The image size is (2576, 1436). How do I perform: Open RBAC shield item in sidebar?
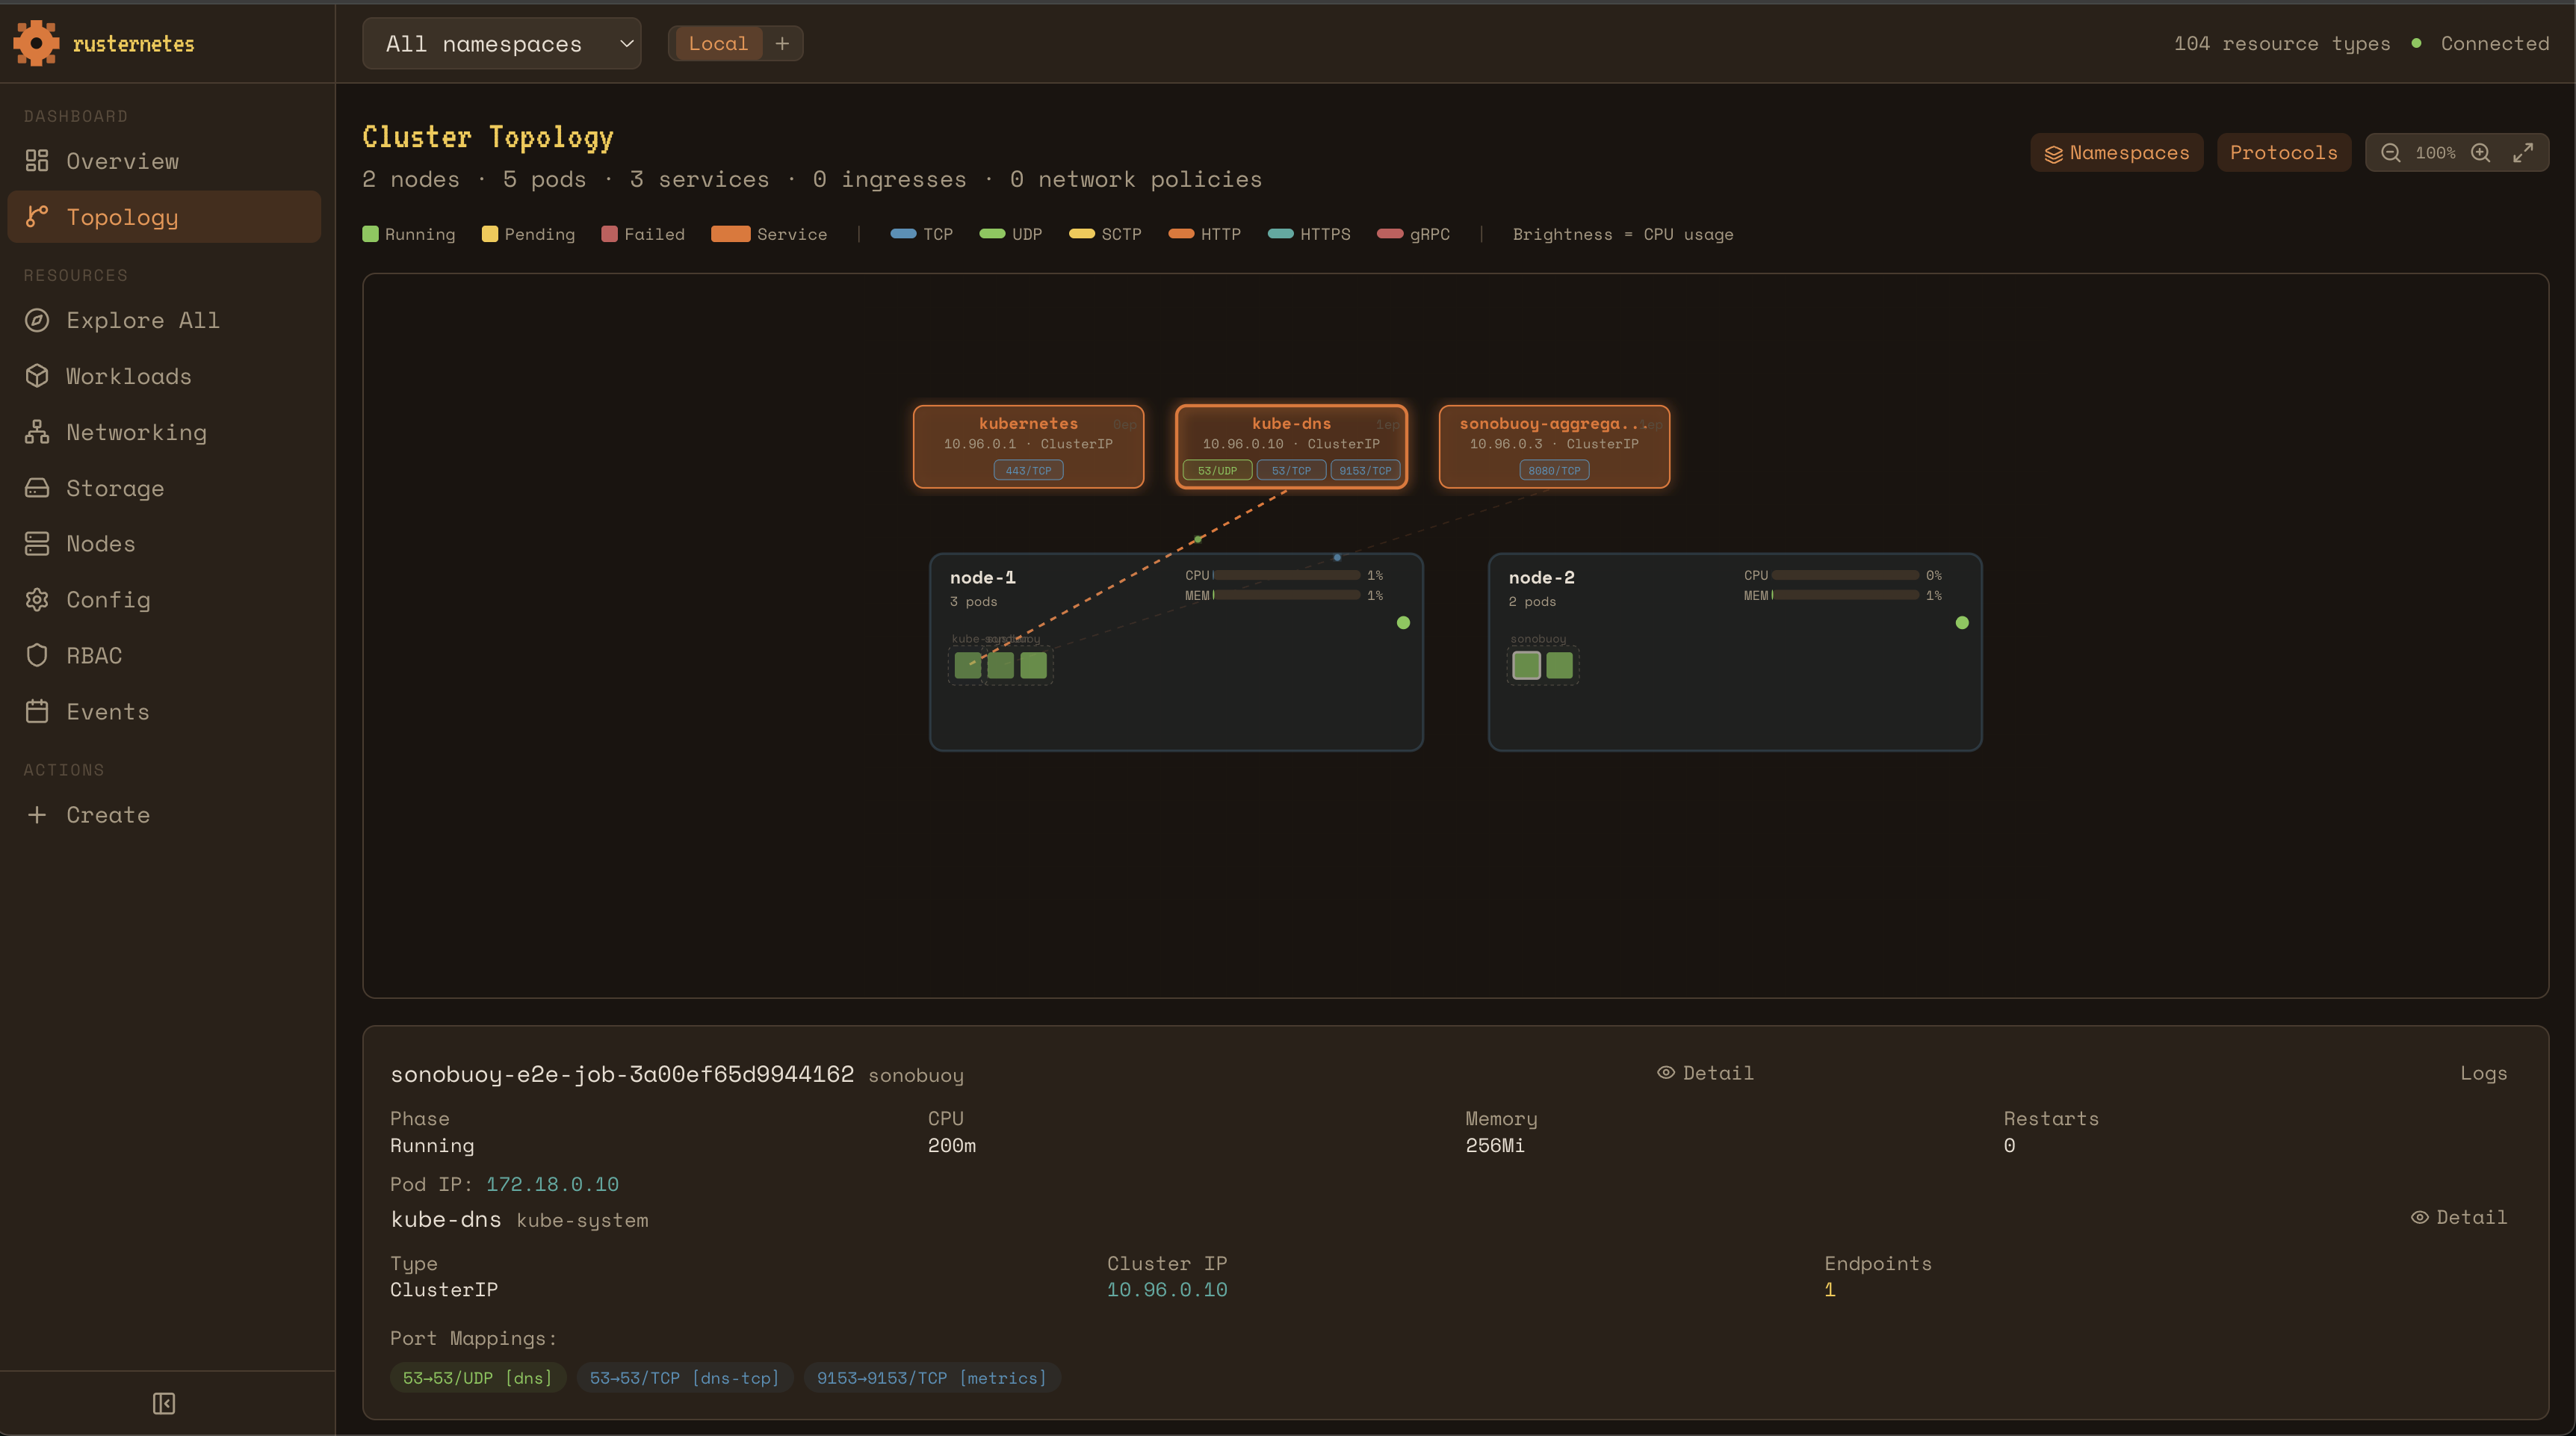tap(94, 655)
